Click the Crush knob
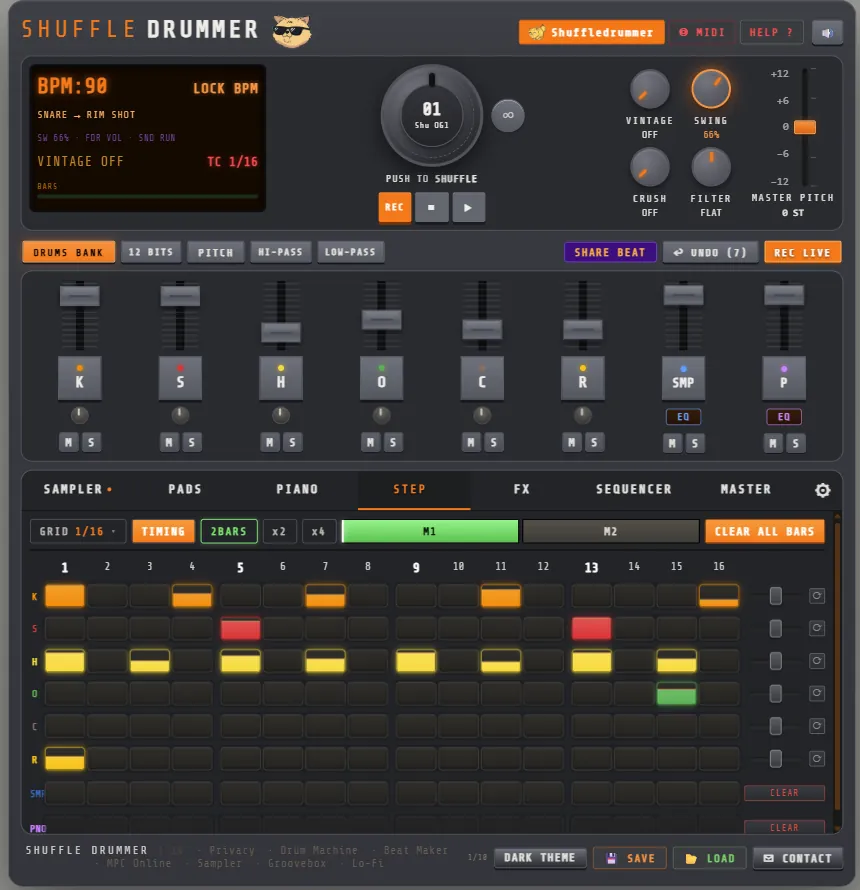The image size is (860, 890). click(649, 167)
